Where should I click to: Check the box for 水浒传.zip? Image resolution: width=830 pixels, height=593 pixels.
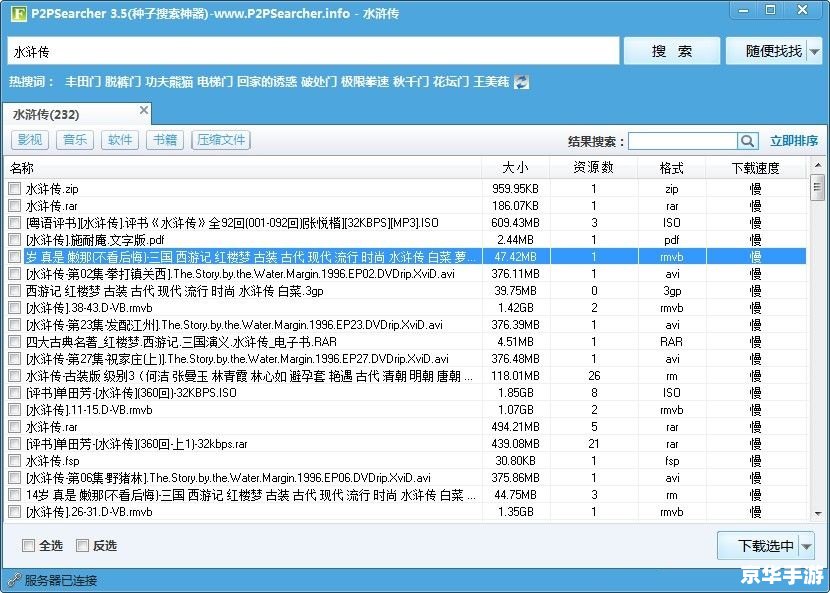point(15,188)
